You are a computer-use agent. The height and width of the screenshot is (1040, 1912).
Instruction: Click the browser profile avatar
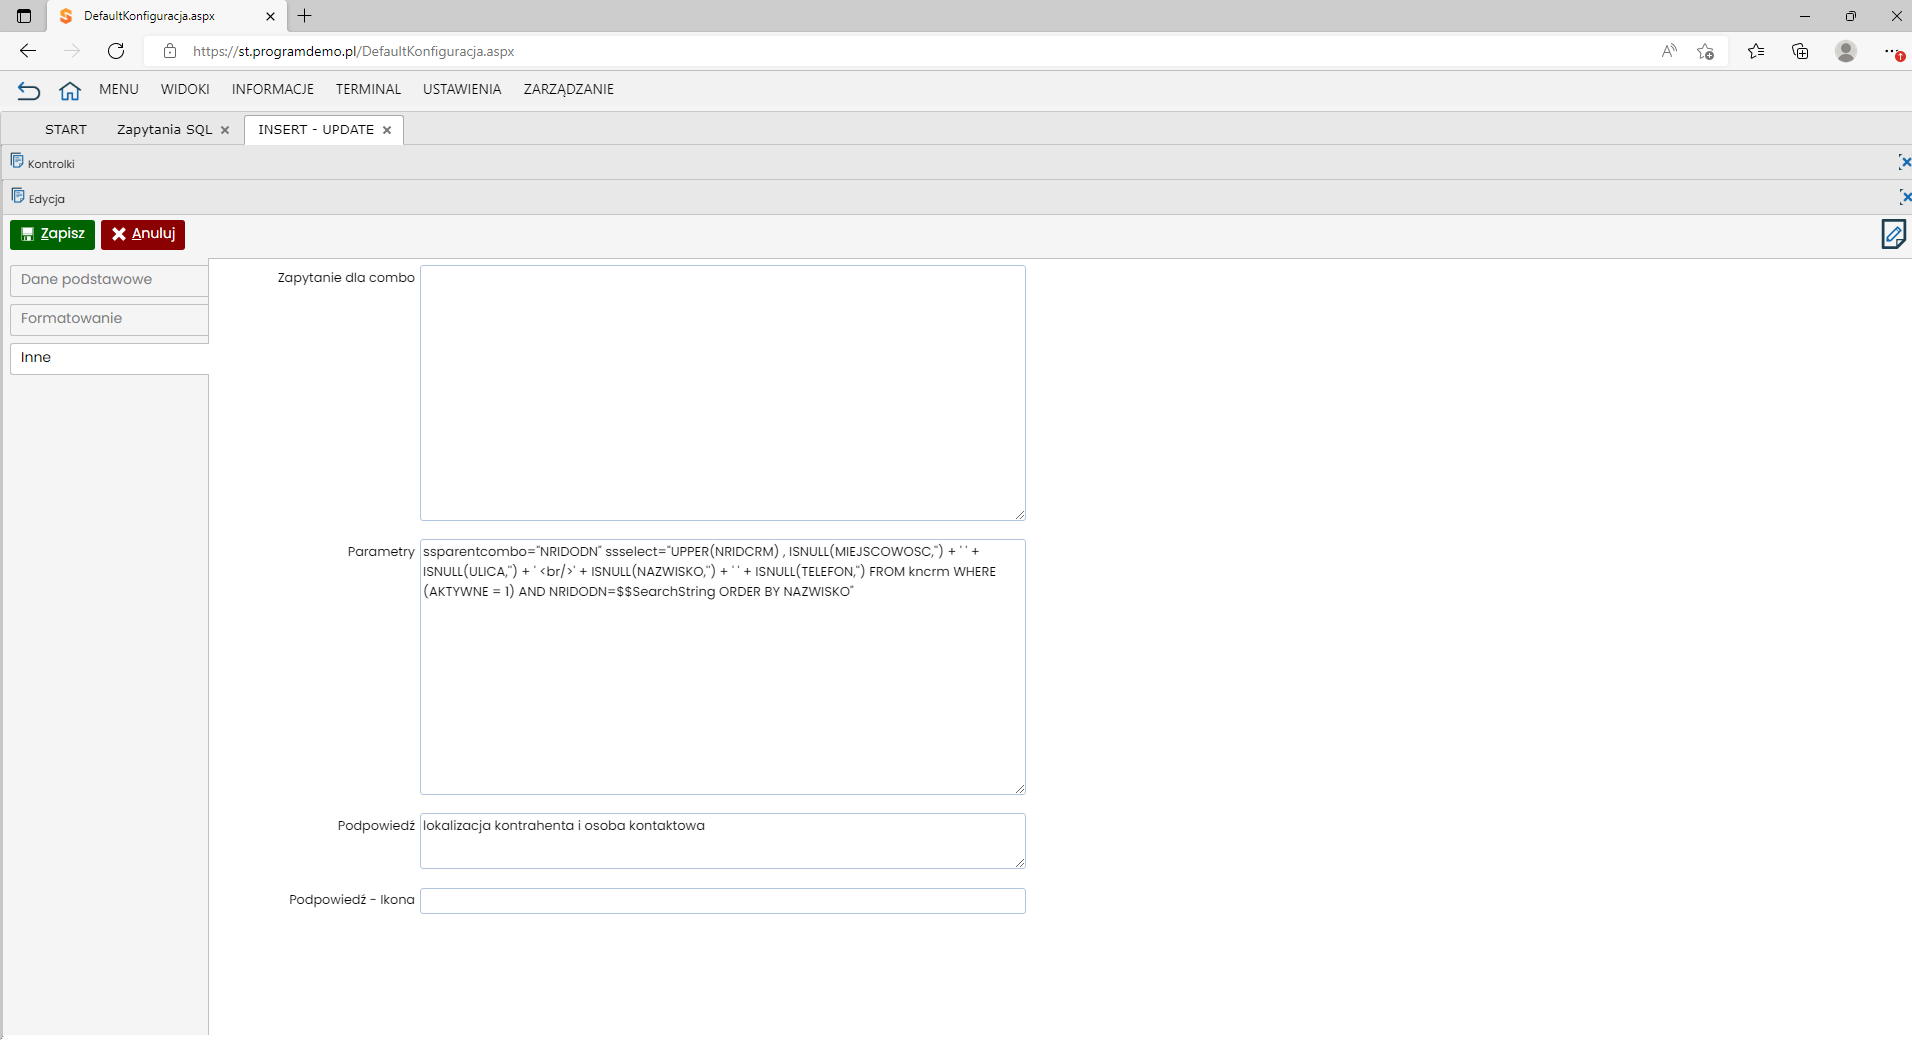coord(1846,51)
